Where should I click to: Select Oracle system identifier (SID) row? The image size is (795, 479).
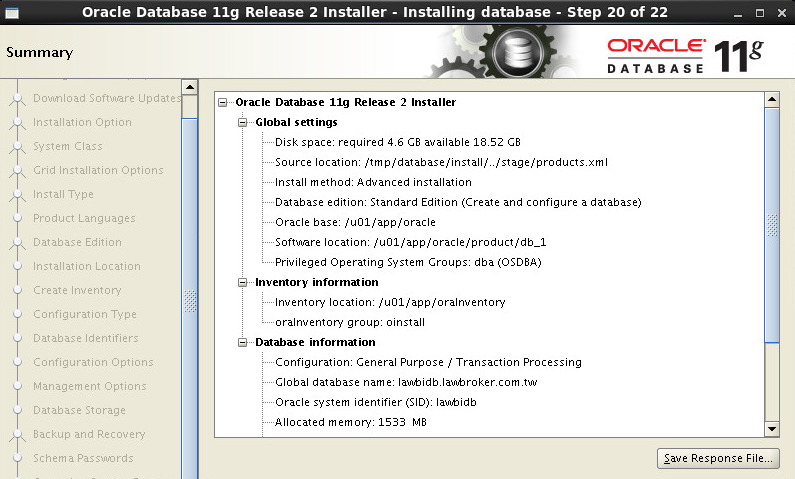click(376, 402)
